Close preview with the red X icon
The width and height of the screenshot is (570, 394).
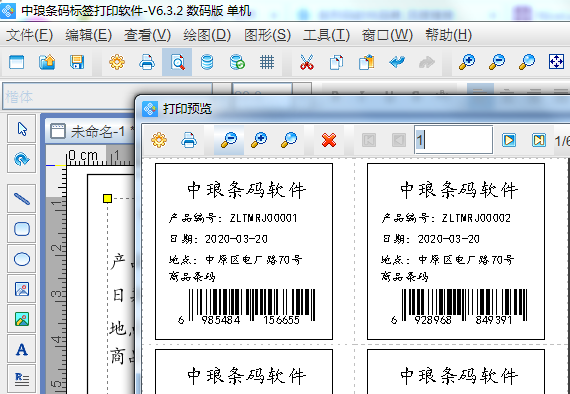coord(329,140)
